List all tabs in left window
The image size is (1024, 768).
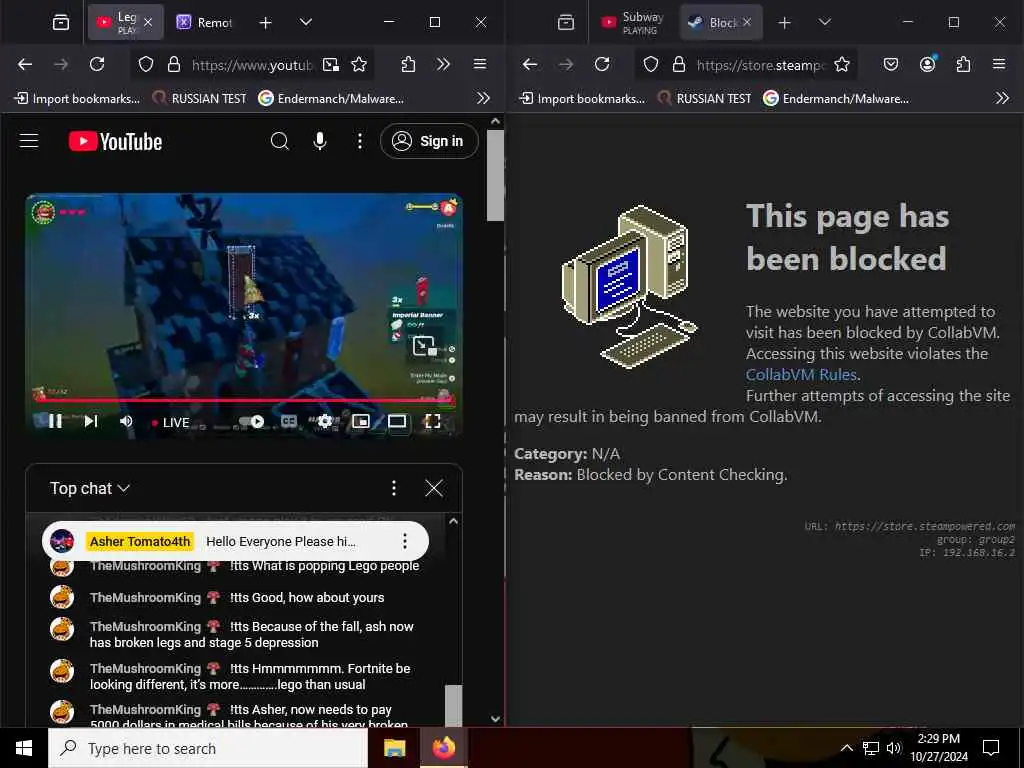(305, 22)
